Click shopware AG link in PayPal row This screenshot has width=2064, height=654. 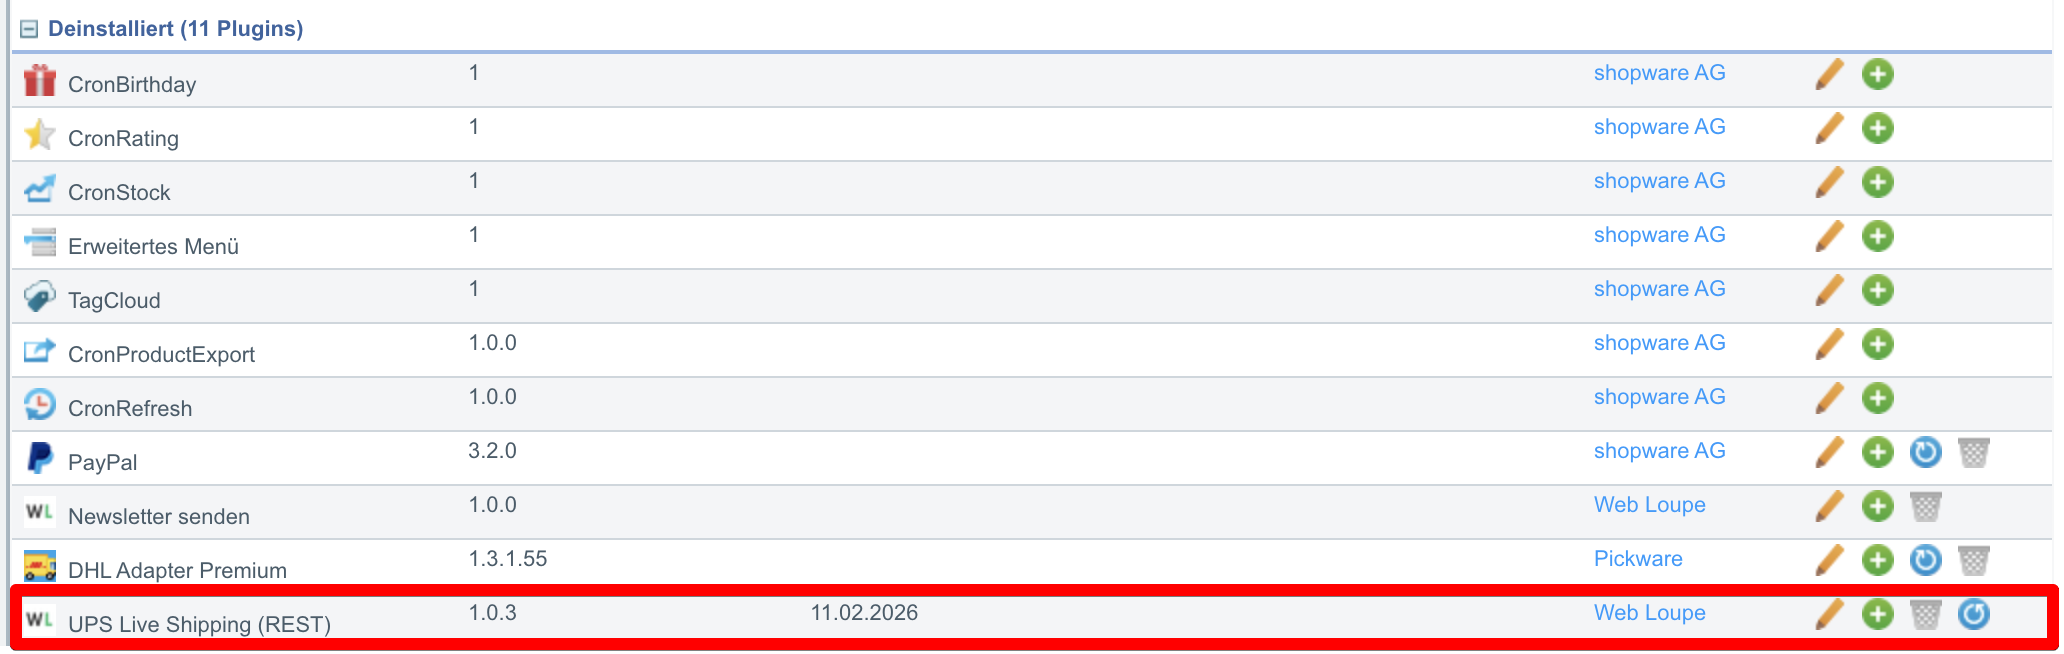[1659, 451]
